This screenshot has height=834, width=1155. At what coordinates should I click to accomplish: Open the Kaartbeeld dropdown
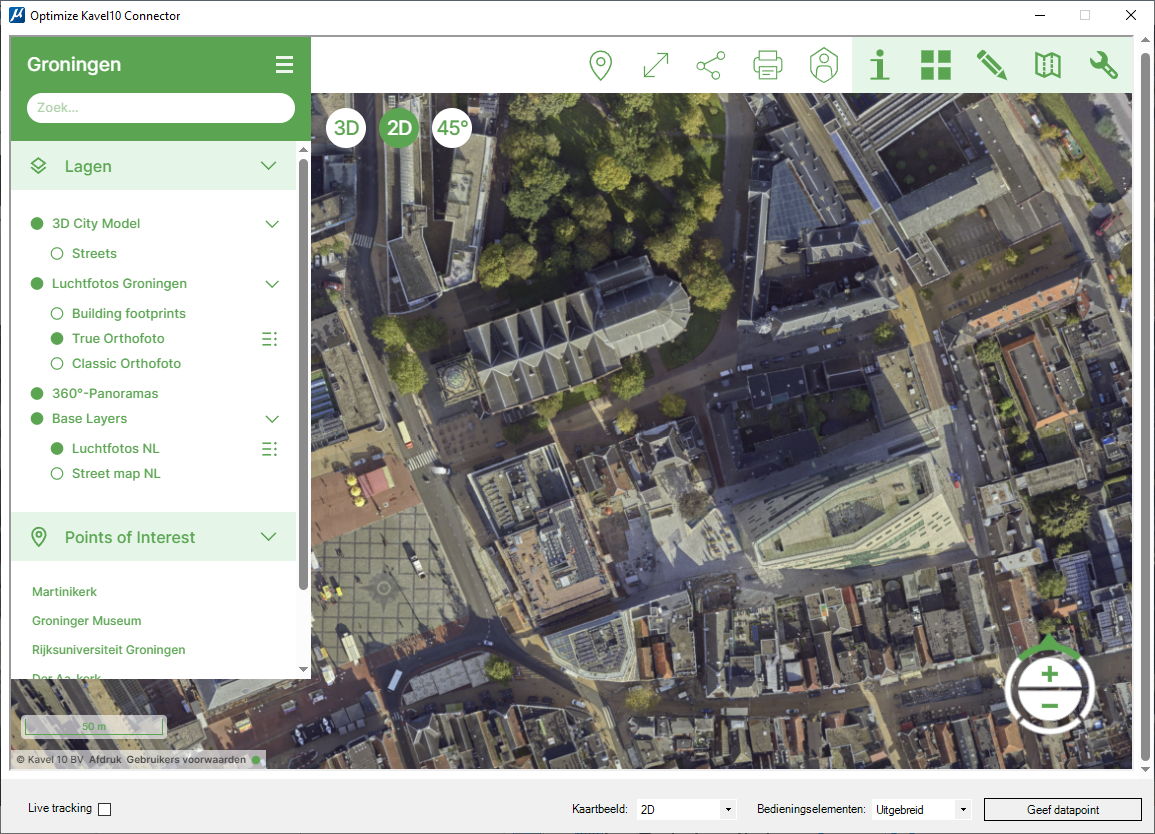[686, 809]
